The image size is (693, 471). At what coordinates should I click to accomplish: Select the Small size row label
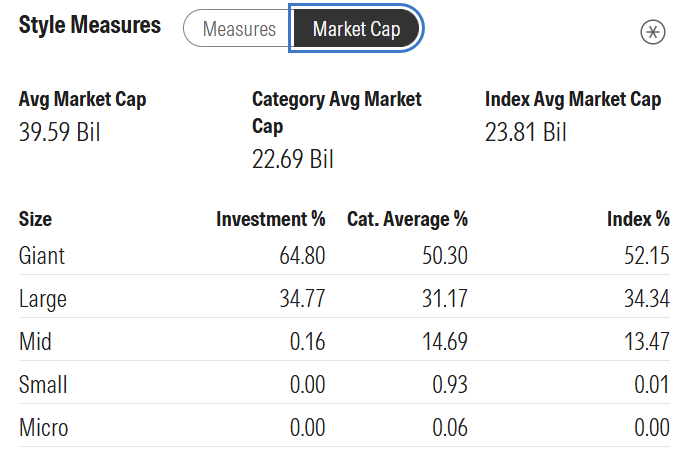pos(43,385)
